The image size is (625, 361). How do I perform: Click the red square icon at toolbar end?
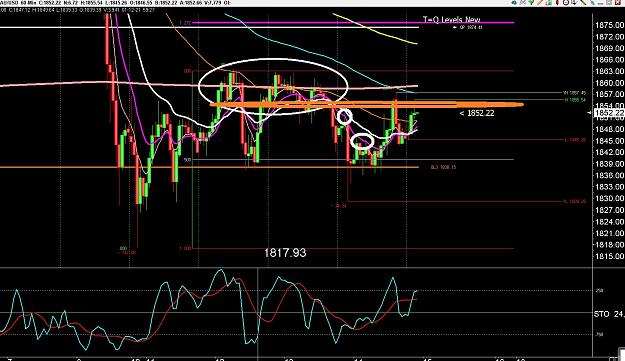point(618,2)
